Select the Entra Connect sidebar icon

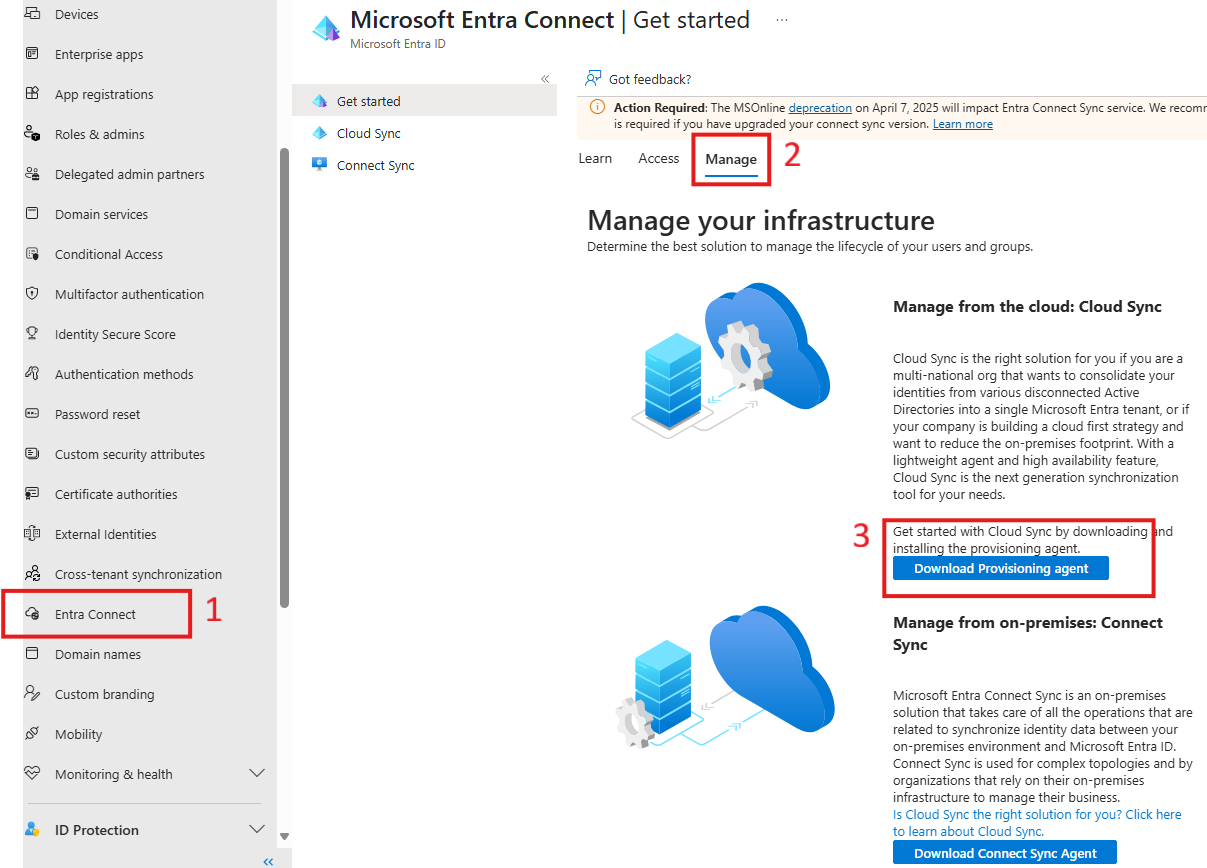tap(32, 614)
